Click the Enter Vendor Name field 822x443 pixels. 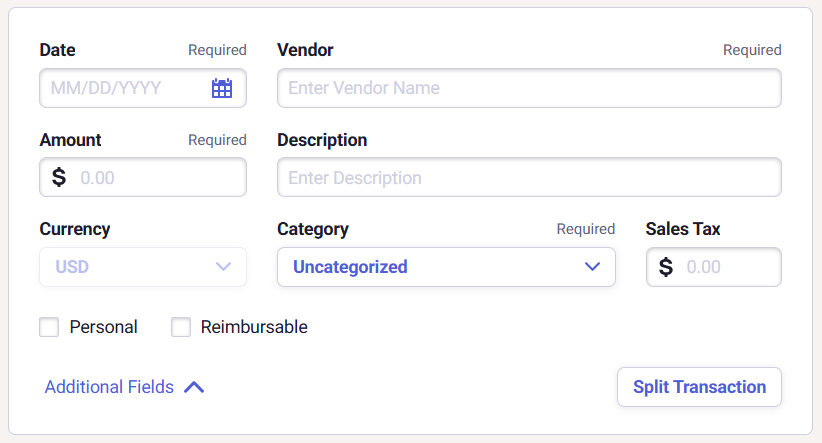[528, 88]
